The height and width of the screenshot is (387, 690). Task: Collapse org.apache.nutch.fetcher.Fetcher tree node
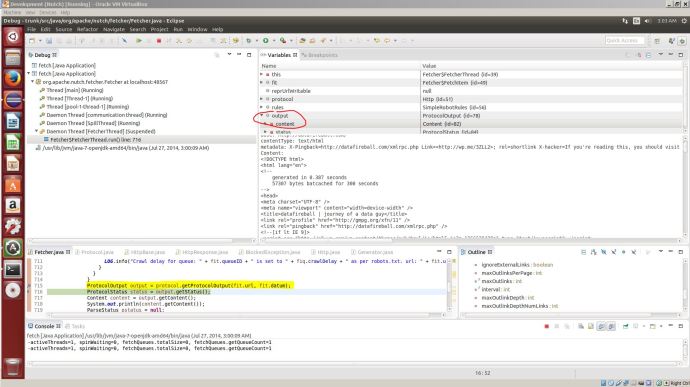33,82
